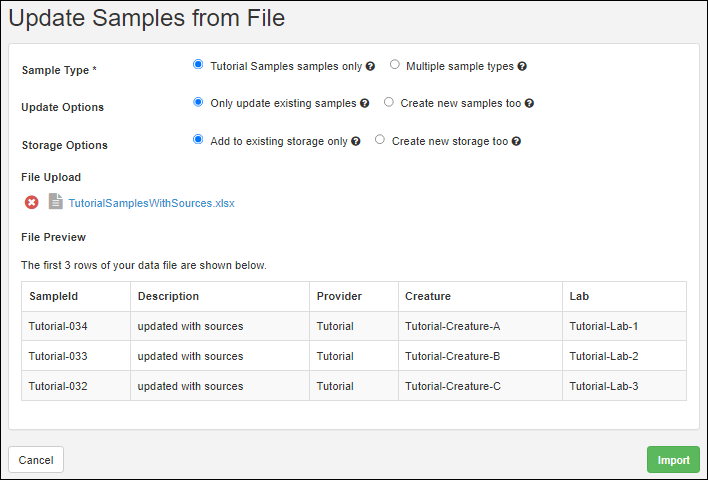Image resolution: width=708 pixels, height=480 pixels.
Task: Click help icon beside Add to existing storage only
Action: coord(356,141)
